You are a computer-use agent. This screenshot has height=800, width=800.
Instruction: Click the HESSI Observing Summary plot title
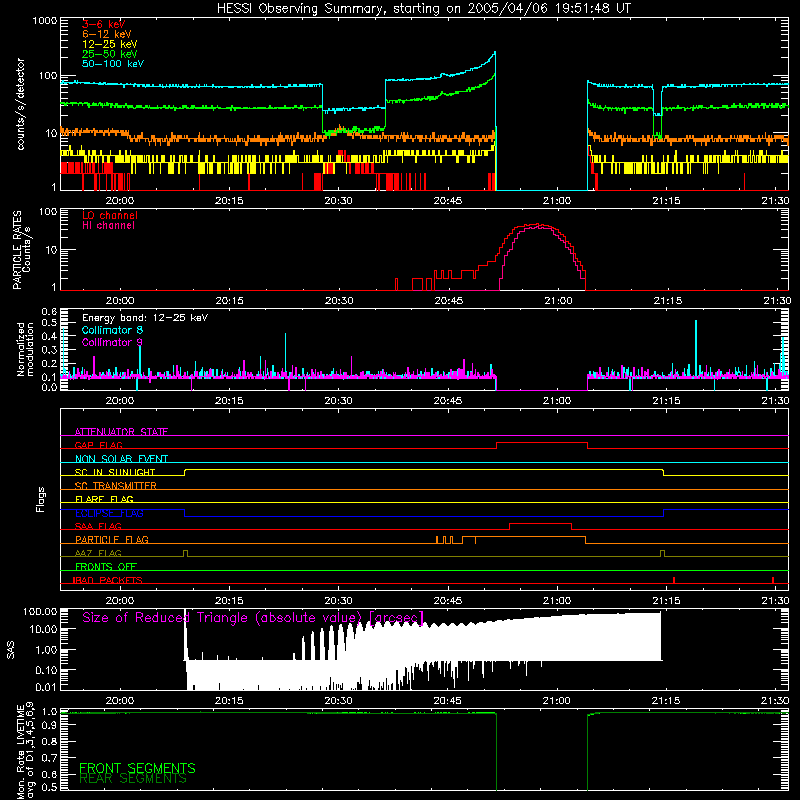click(424, 9)
